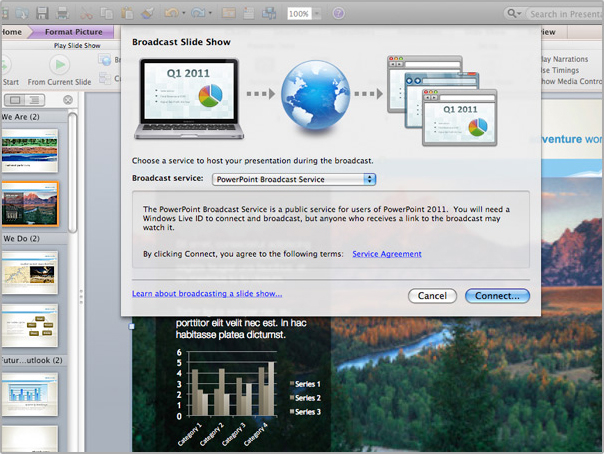Open Learn about broadcasting a slide show link
The height and width of the screenshot is (454, 604).
tap(207, 294)
